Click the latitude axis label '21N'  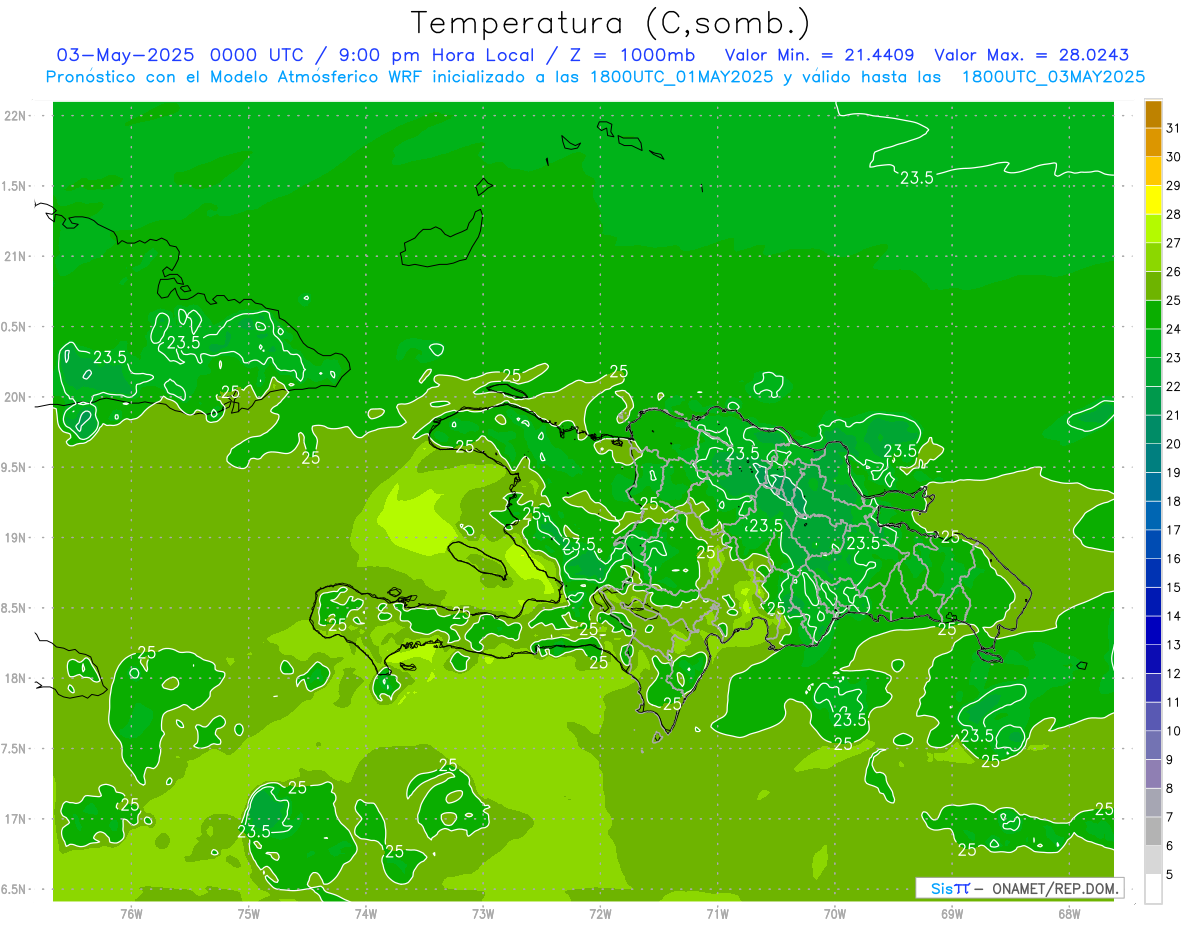[15, 257]
